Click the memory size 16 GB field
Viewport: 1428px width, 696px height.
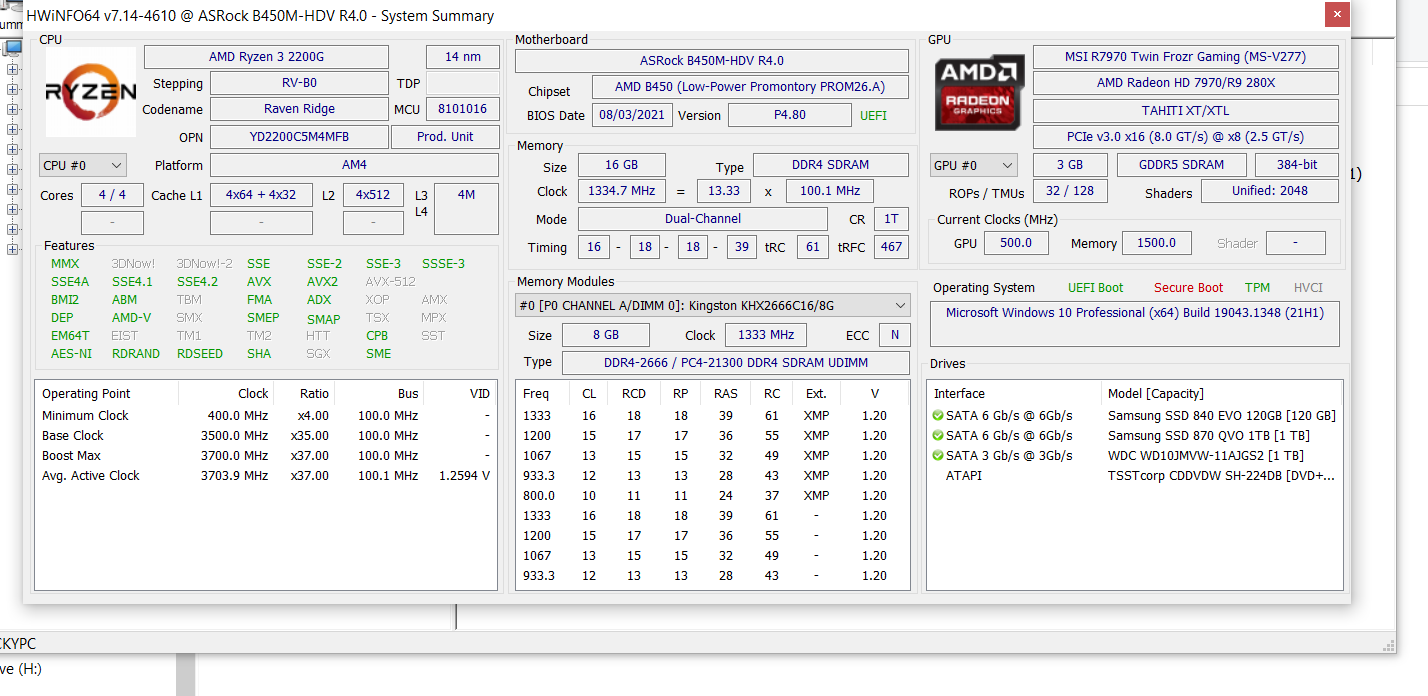621,165
